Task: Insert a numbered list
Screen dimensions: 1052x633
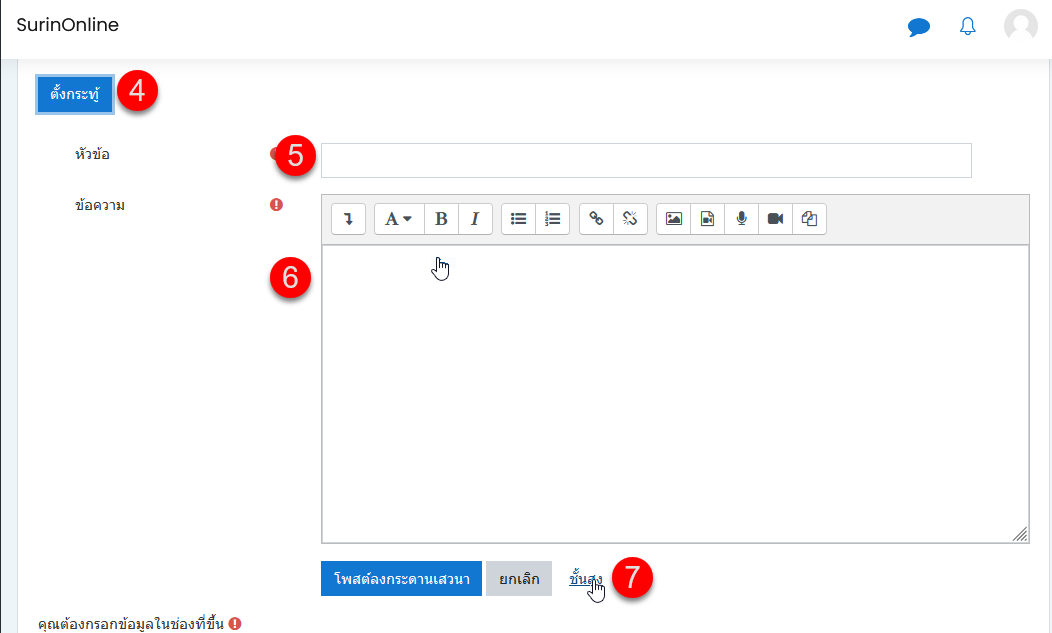Action: tap(552, 219)
